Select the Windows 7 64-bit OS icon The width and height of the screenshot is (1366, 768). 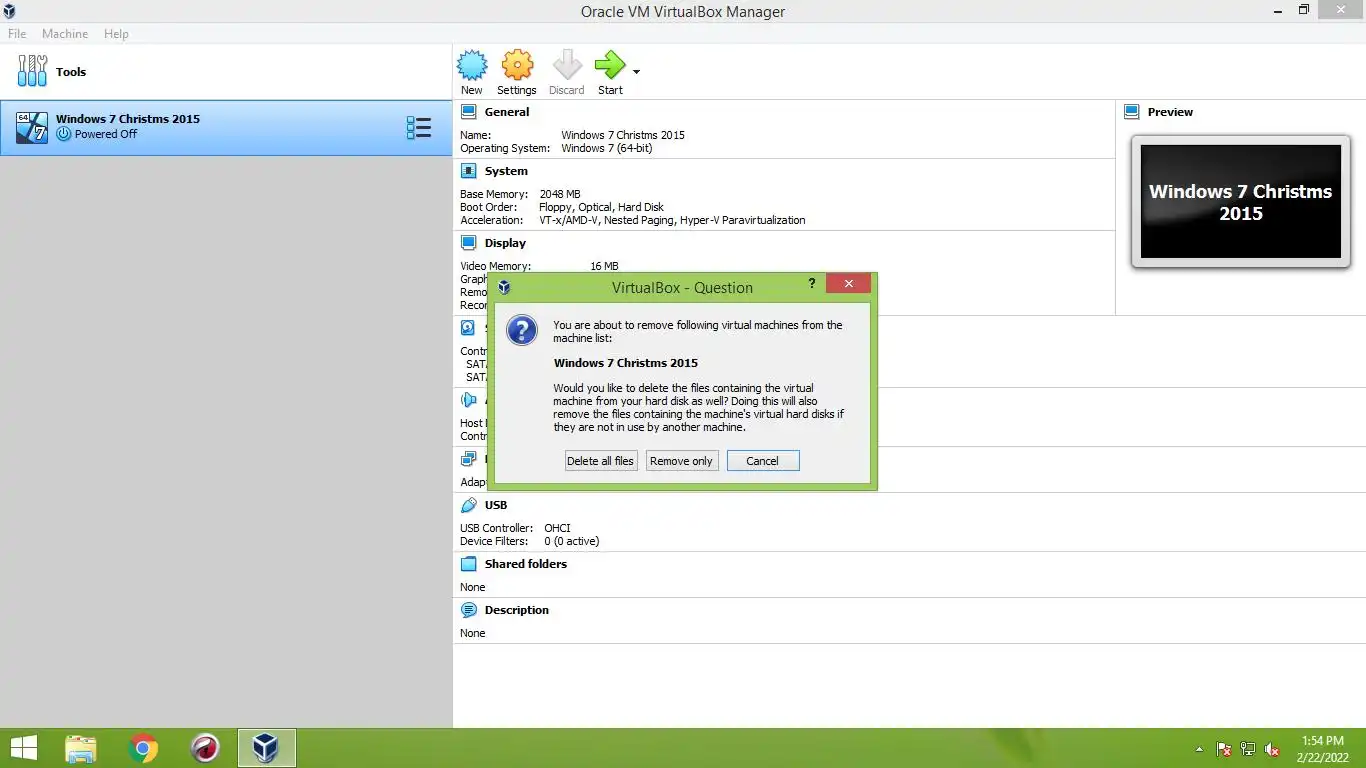pos(32,127)
